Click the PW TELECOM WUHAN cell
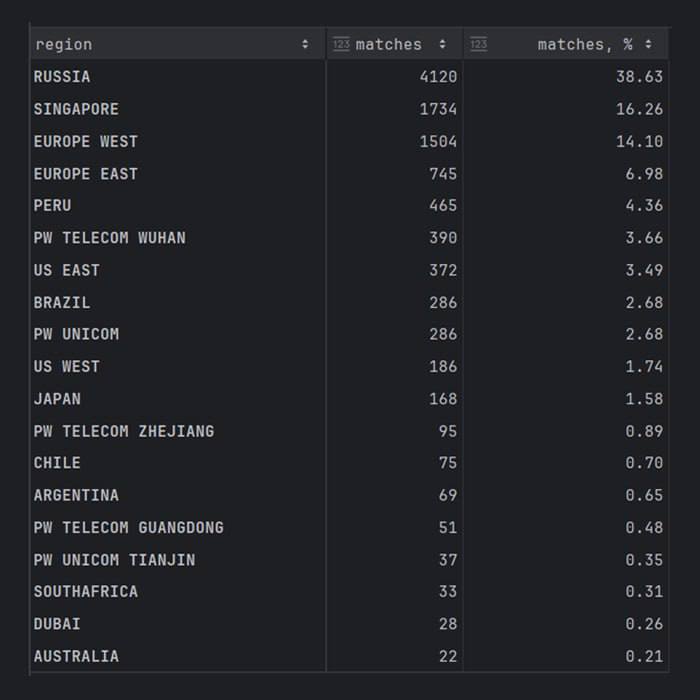Viewport: 700px width, 700px height. tap(110, 238)
